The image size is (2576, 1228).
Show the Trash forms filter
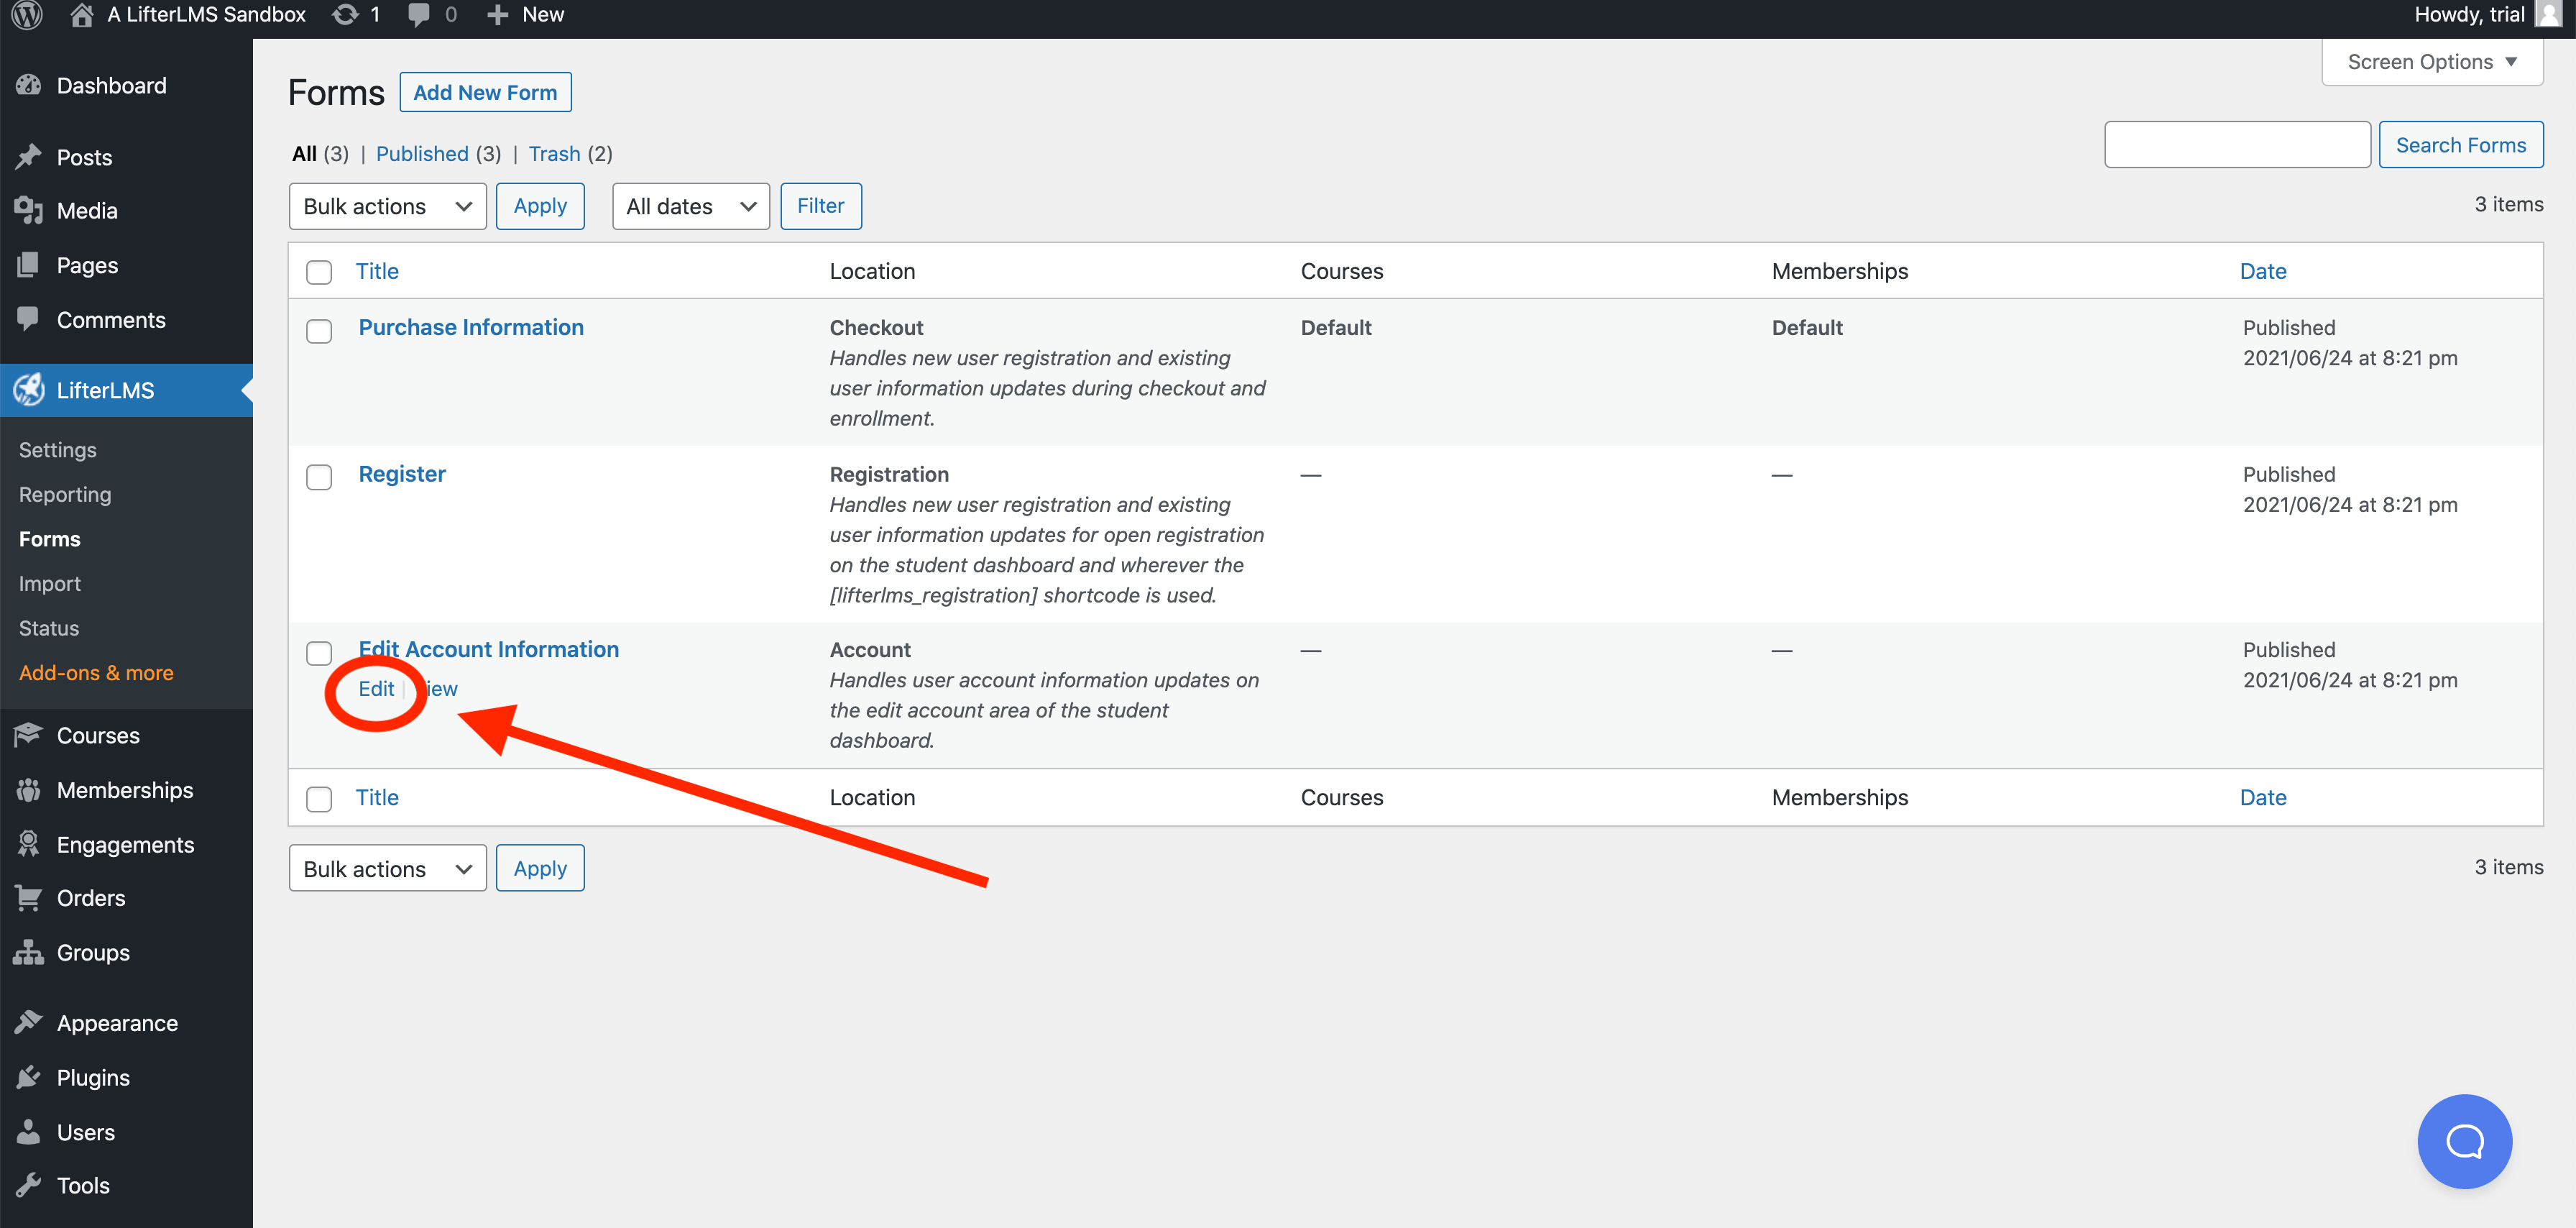tap(554, 153)
